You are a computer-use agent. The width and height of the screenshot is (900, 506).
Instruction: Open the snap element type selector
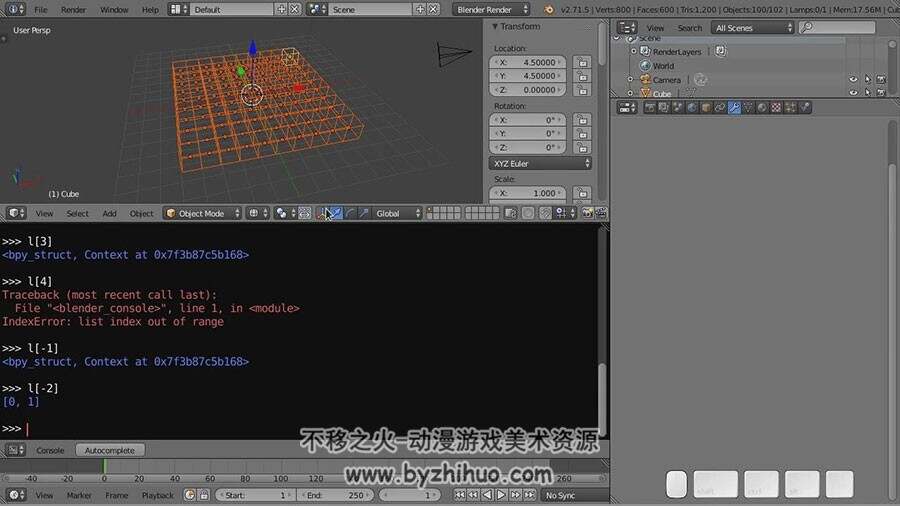pos(565,213)
